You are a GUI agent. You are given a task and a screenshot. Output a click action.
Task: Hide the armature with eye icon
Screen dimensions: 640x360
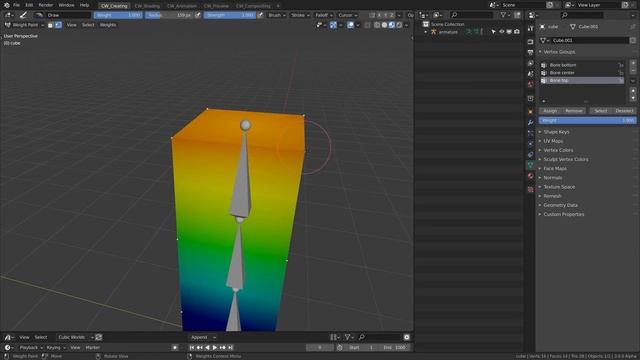click(x=502, y=32)
